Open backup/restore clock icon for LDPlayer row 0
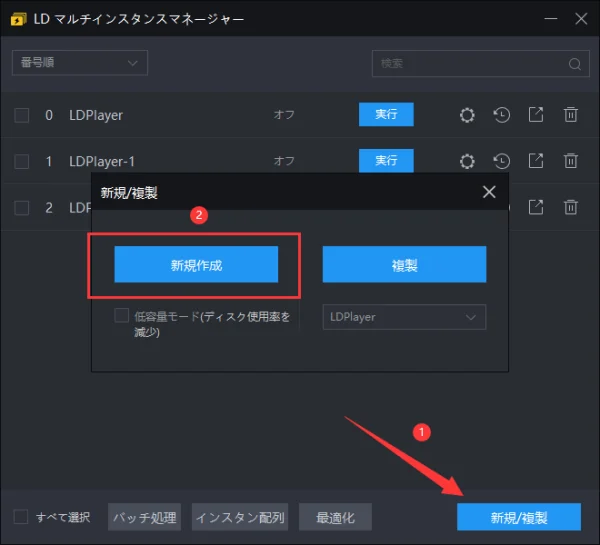600x545 pixels. tap(501, 115)
